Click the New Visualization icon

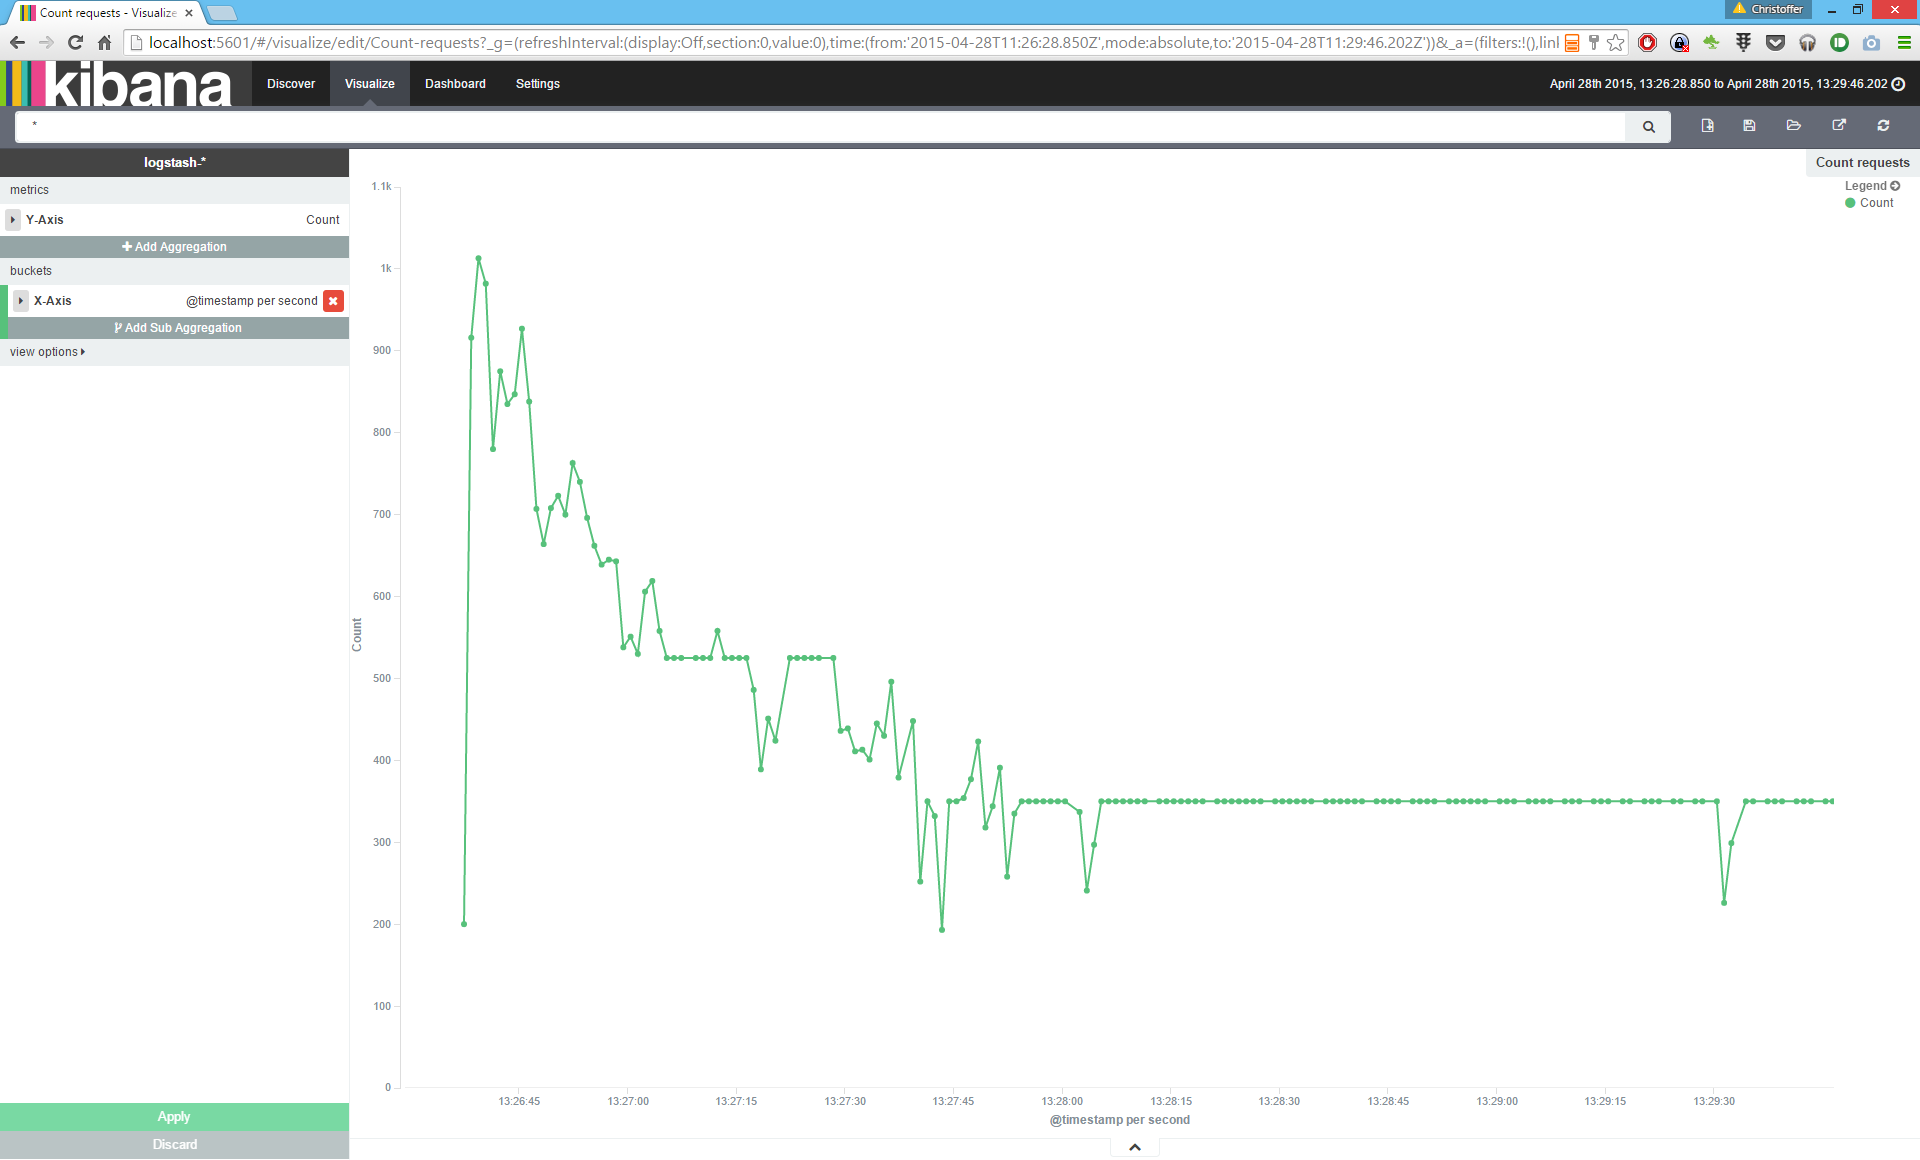tap(1707, 126)
